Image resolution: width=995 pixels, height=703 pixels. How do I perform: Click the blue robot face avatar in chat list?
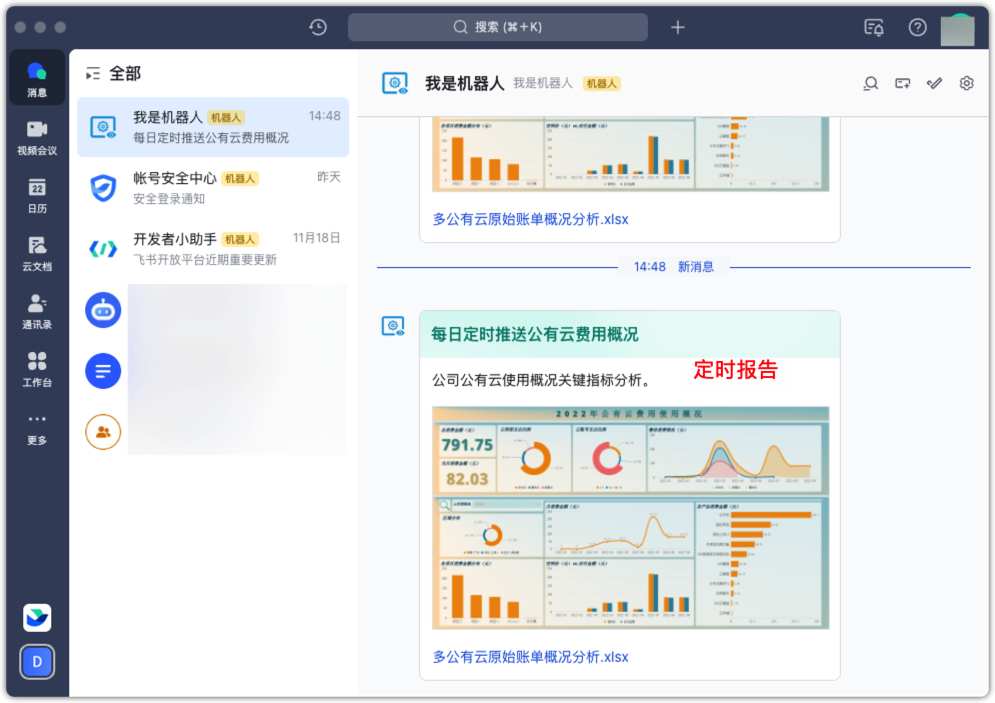[103, 310]
